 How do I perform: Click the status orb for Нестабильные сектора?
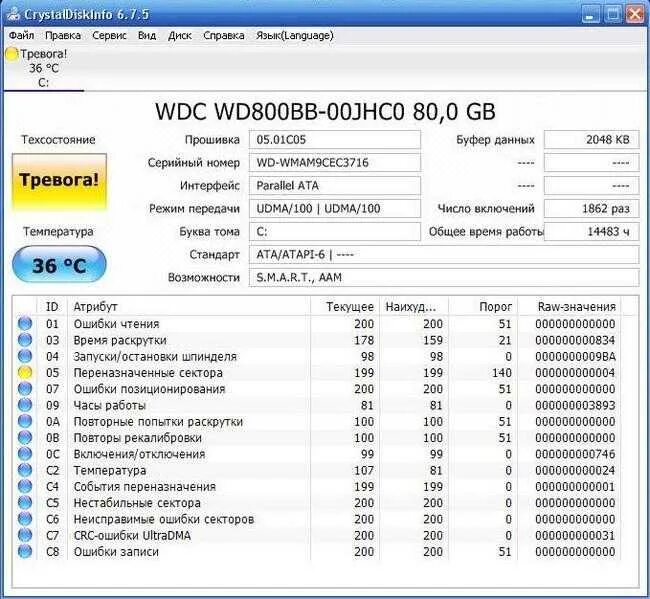[25, 503]
